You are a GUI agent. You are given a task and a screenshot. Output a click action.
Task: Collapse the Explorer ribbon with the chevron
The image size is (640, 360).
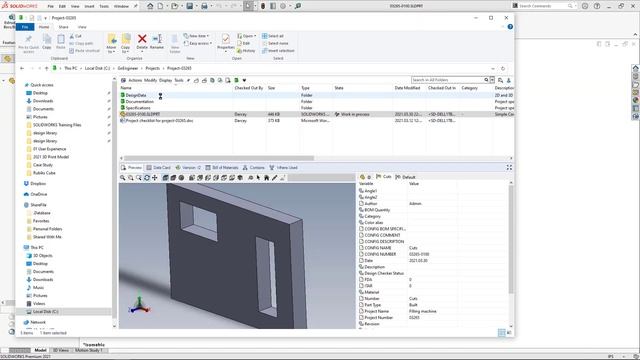click(503, 27)
